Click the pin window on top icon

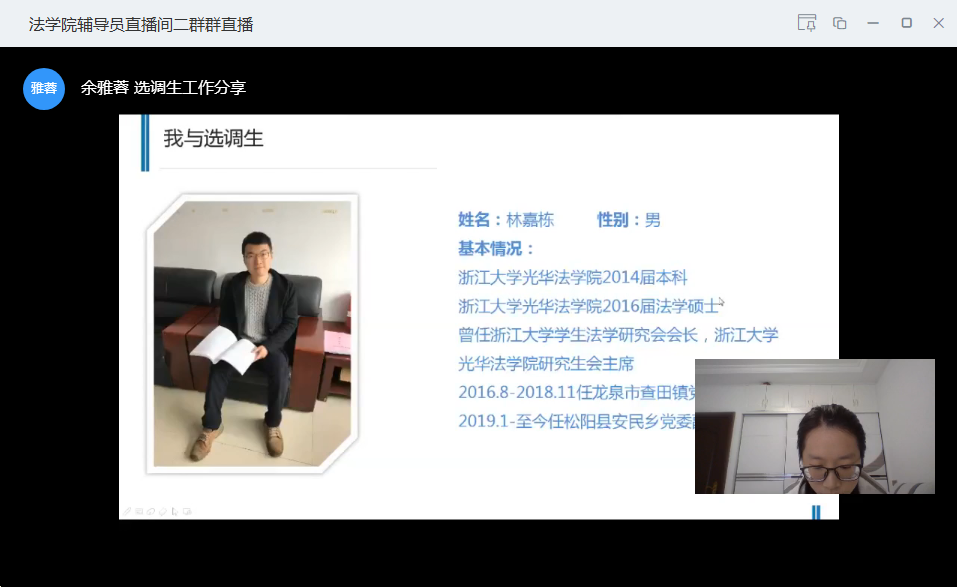coord(806,23)
